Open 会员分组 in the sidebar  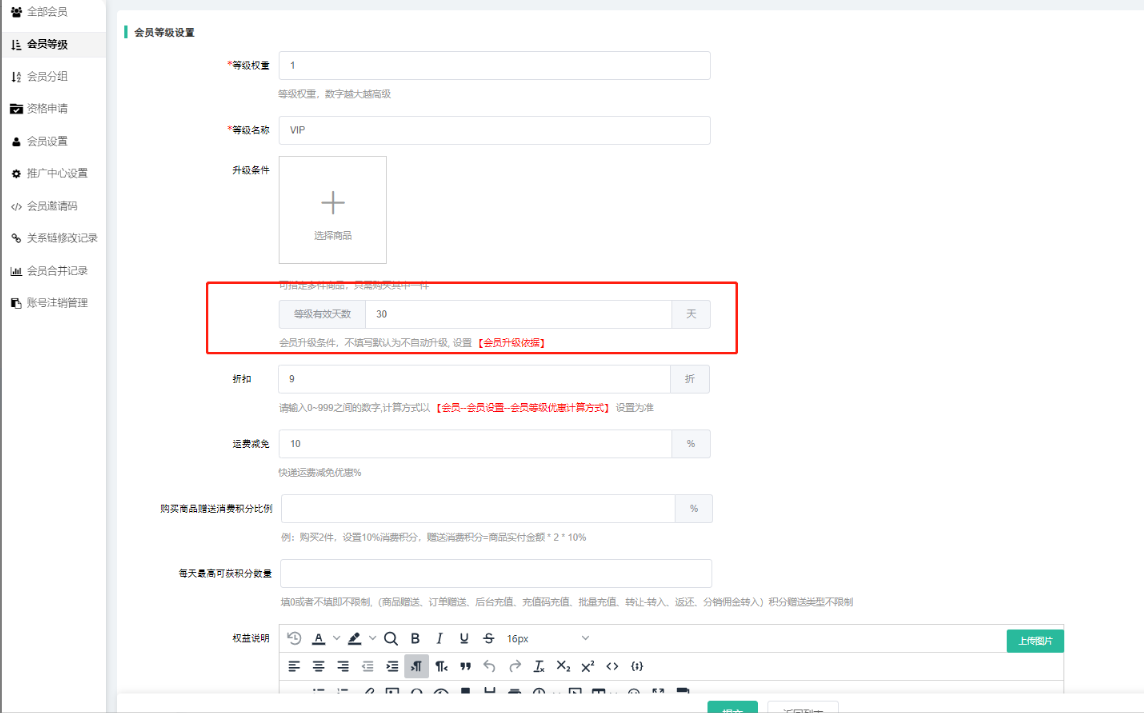47,77
